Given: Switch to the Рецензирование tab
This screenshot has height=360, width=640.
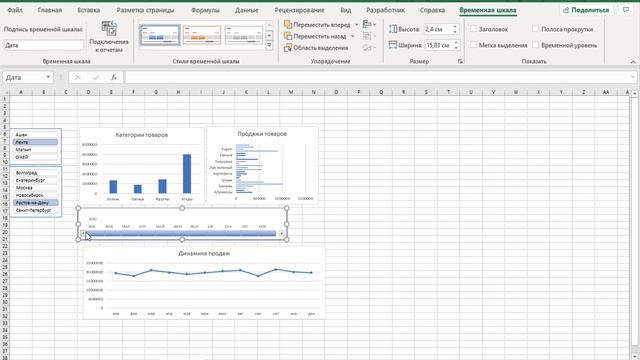Looking at the screenshot, I should click(300, 10).
